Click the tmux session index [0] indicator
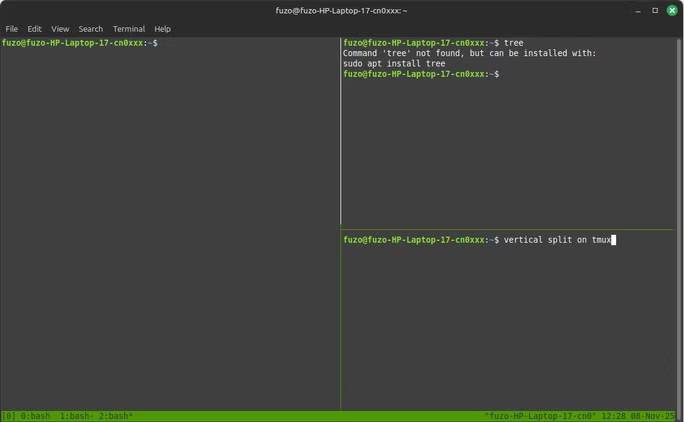The height and width of the screenshot is (422, 684). pos(9,416)
